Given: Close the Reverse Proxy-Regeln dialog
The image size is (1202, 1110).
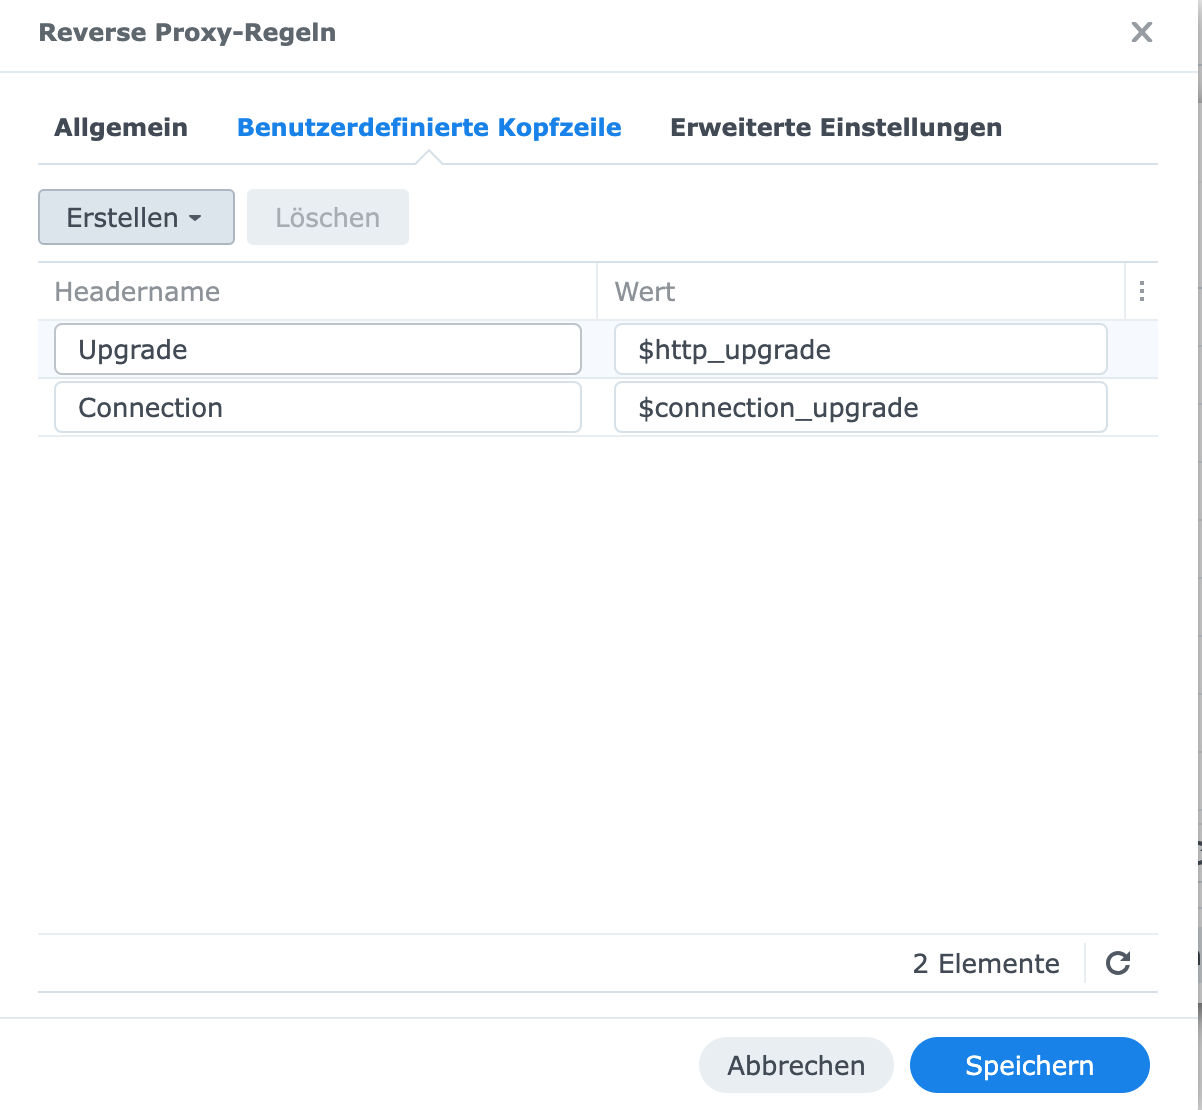Looking at the screenshot, I should click(x=1141, y=33).
